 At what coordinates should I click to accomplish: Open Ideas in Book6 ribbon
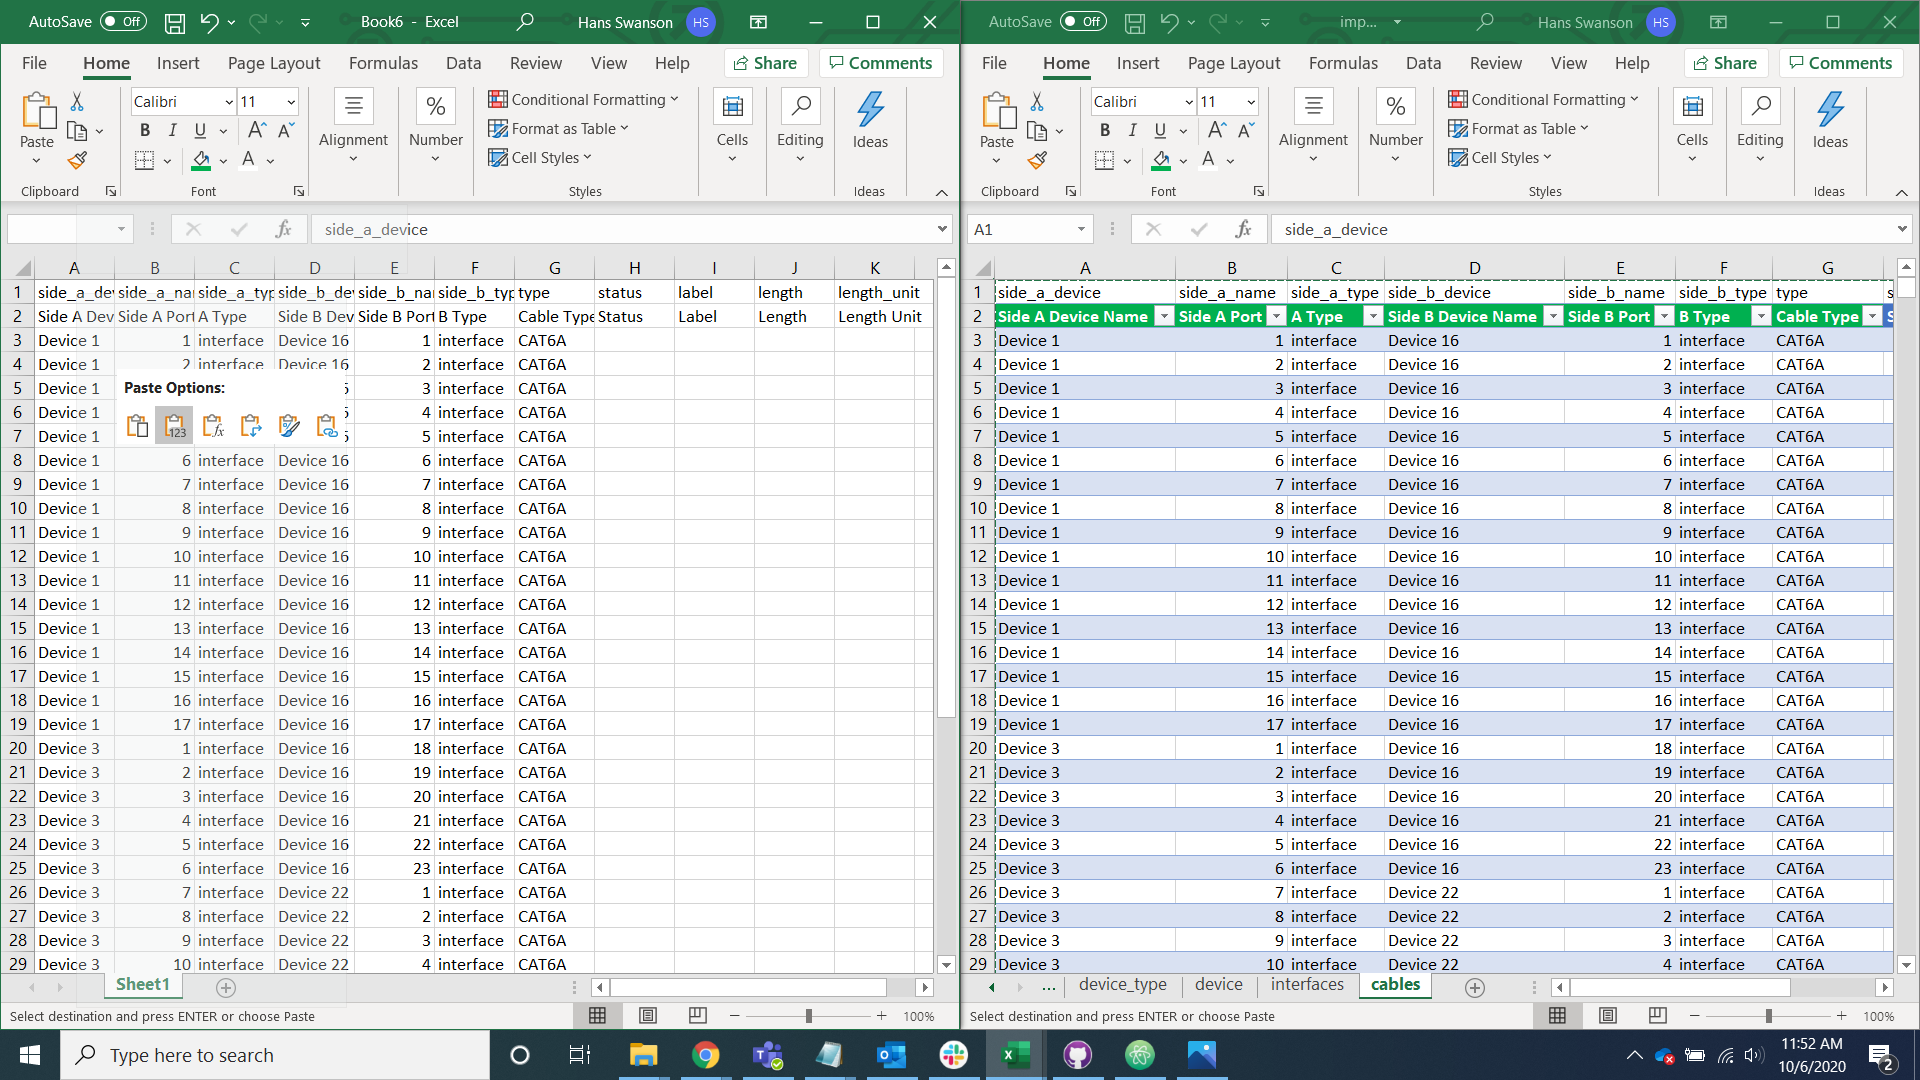click(870, 120)
